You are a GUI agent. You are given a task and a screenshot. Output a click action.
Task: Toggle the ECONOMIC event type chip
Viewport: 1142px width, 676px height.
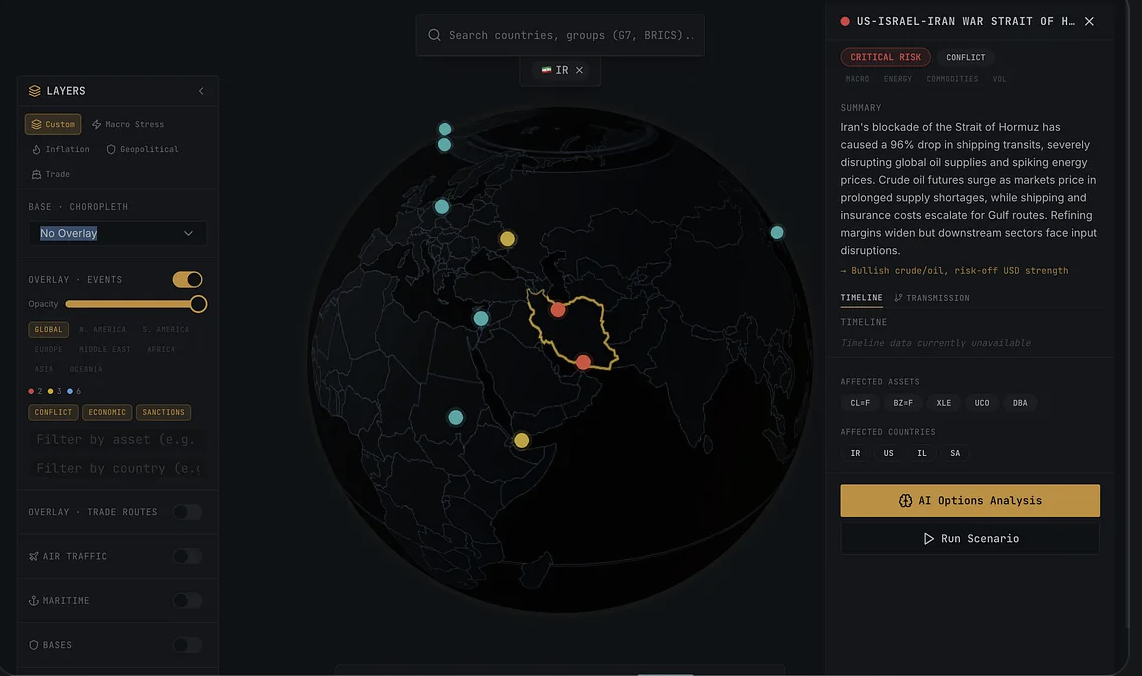[107, 412]
